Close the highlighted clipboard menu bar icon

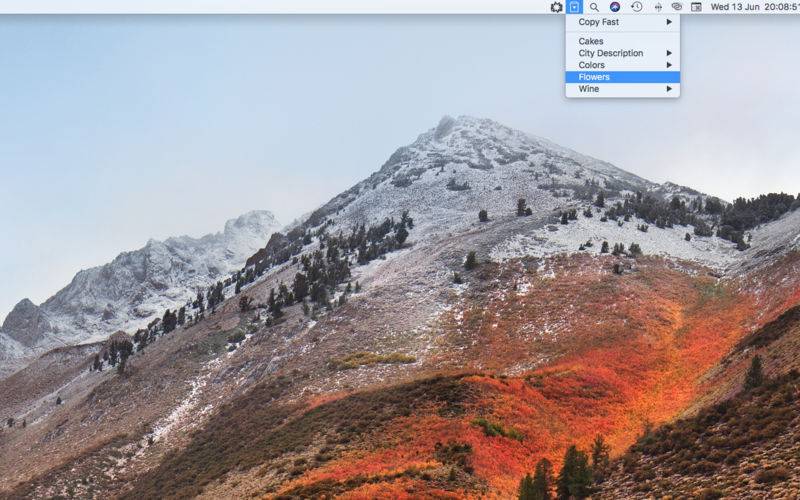click(574, 7)
